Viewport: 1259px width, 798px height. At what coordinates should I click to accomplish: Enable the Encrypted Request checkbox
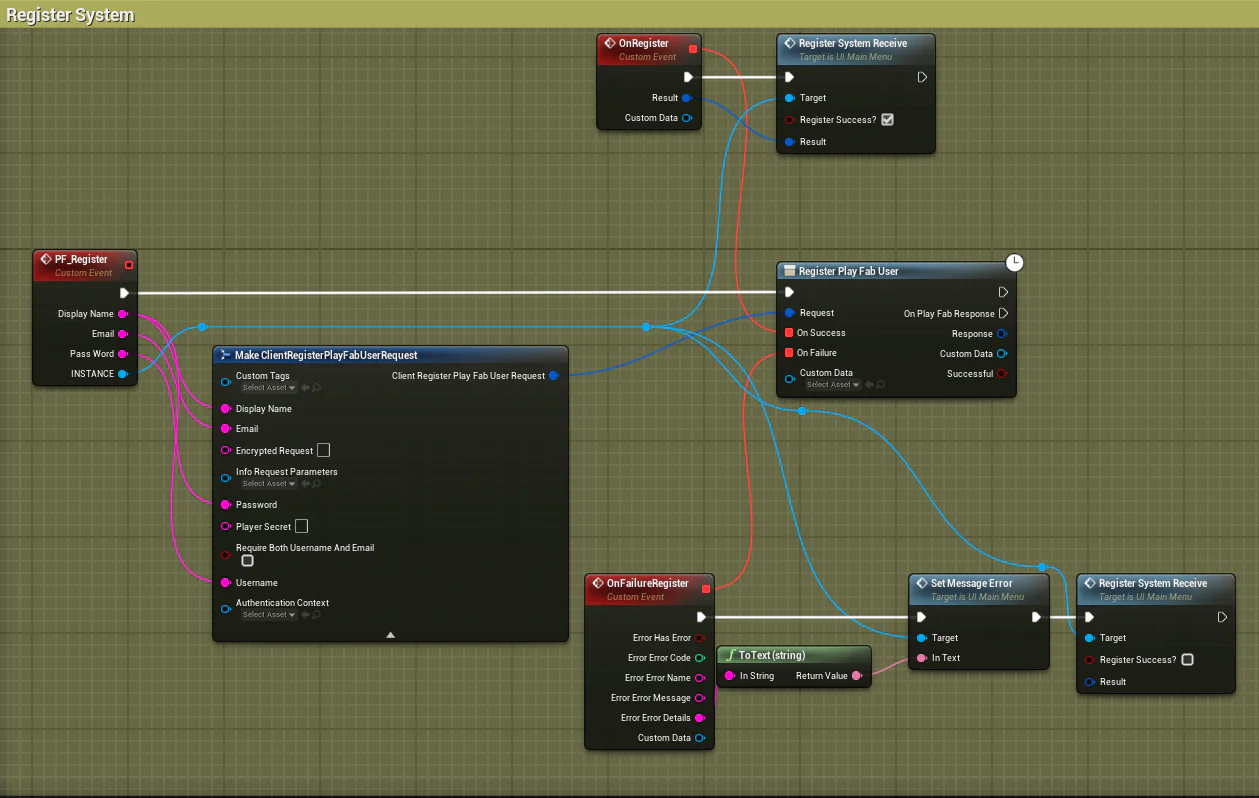click(x=323, y=451)
